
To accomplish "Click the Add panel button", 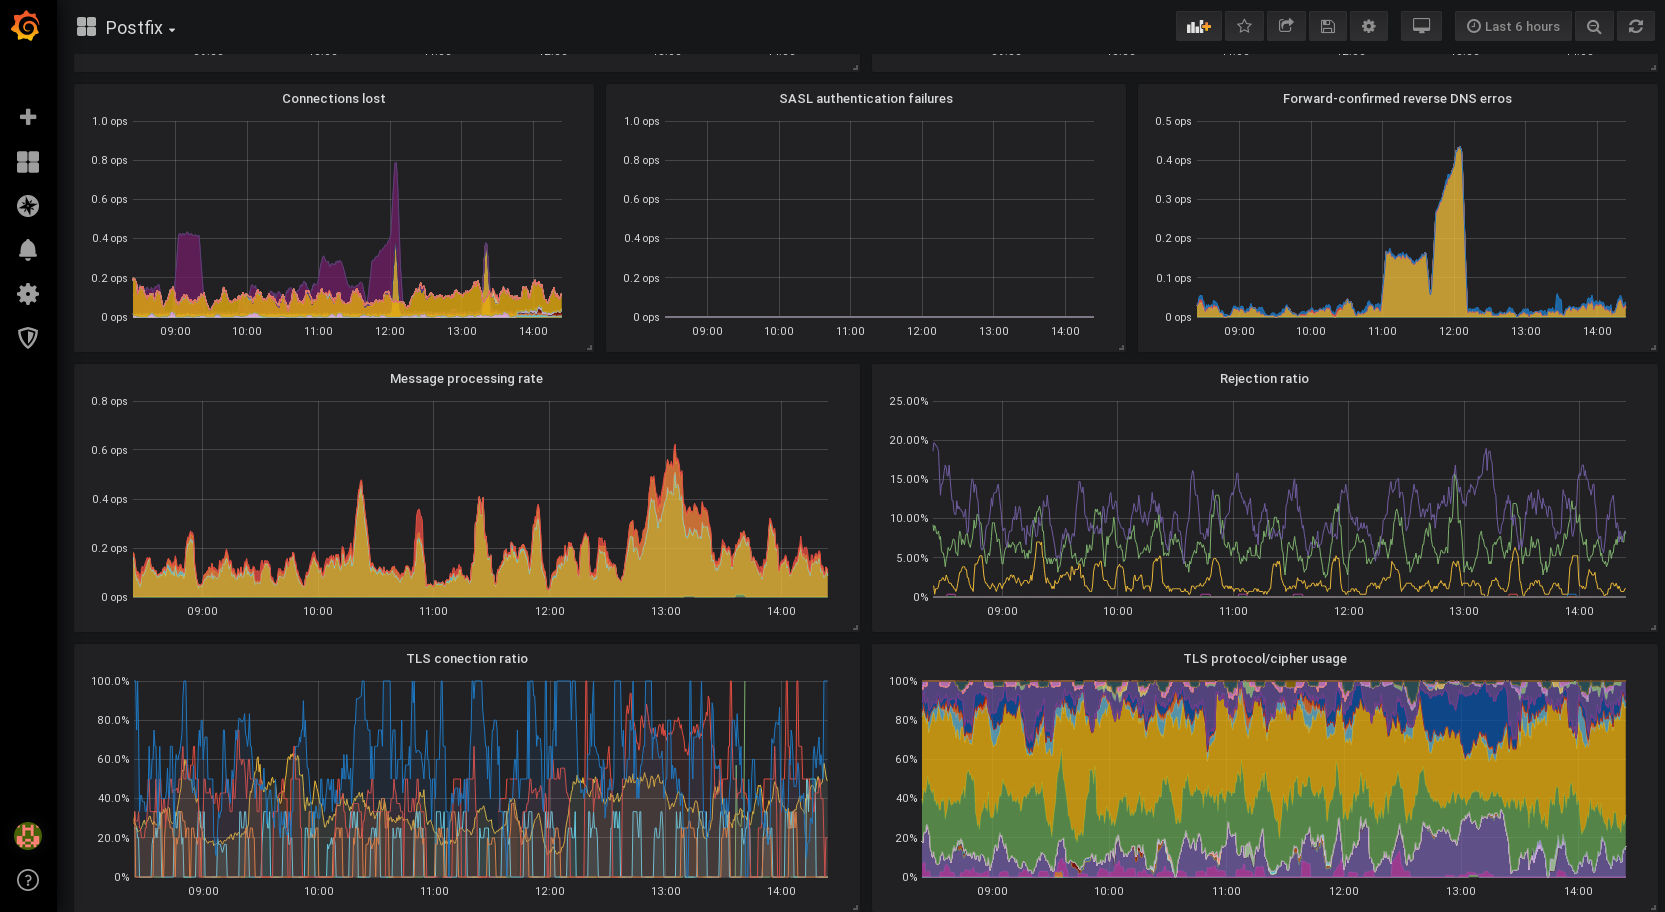I will pyautogui.click(x=1198, y=27).
